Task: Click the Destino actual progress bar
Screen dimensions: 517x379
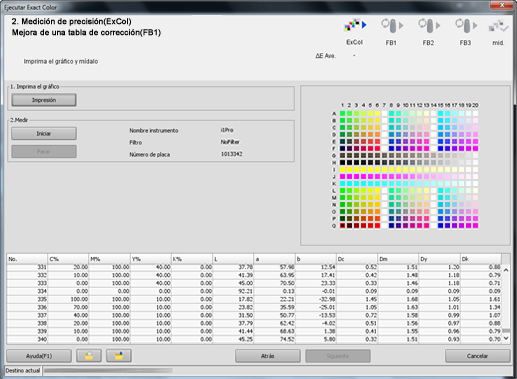Action: tap(108, 370)
